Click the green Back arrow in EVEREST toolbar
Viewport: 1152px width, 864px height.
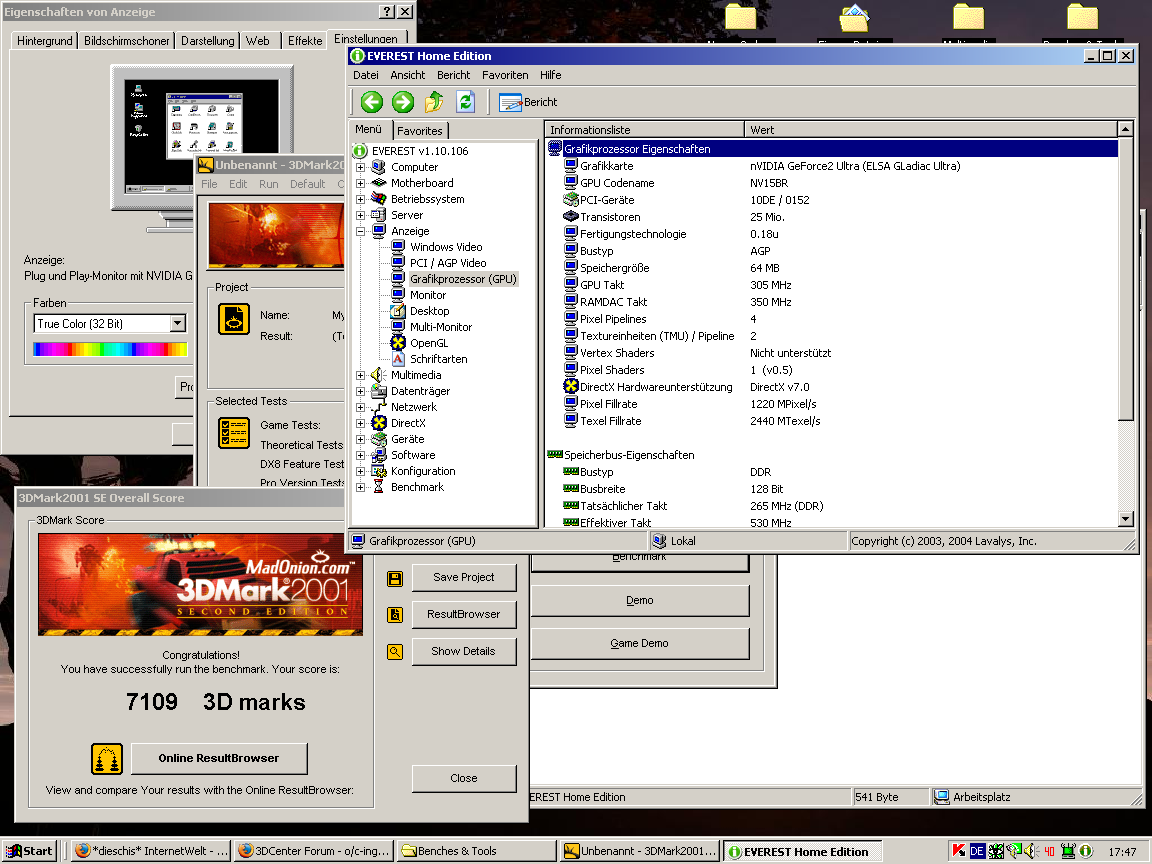click(370, 101)
